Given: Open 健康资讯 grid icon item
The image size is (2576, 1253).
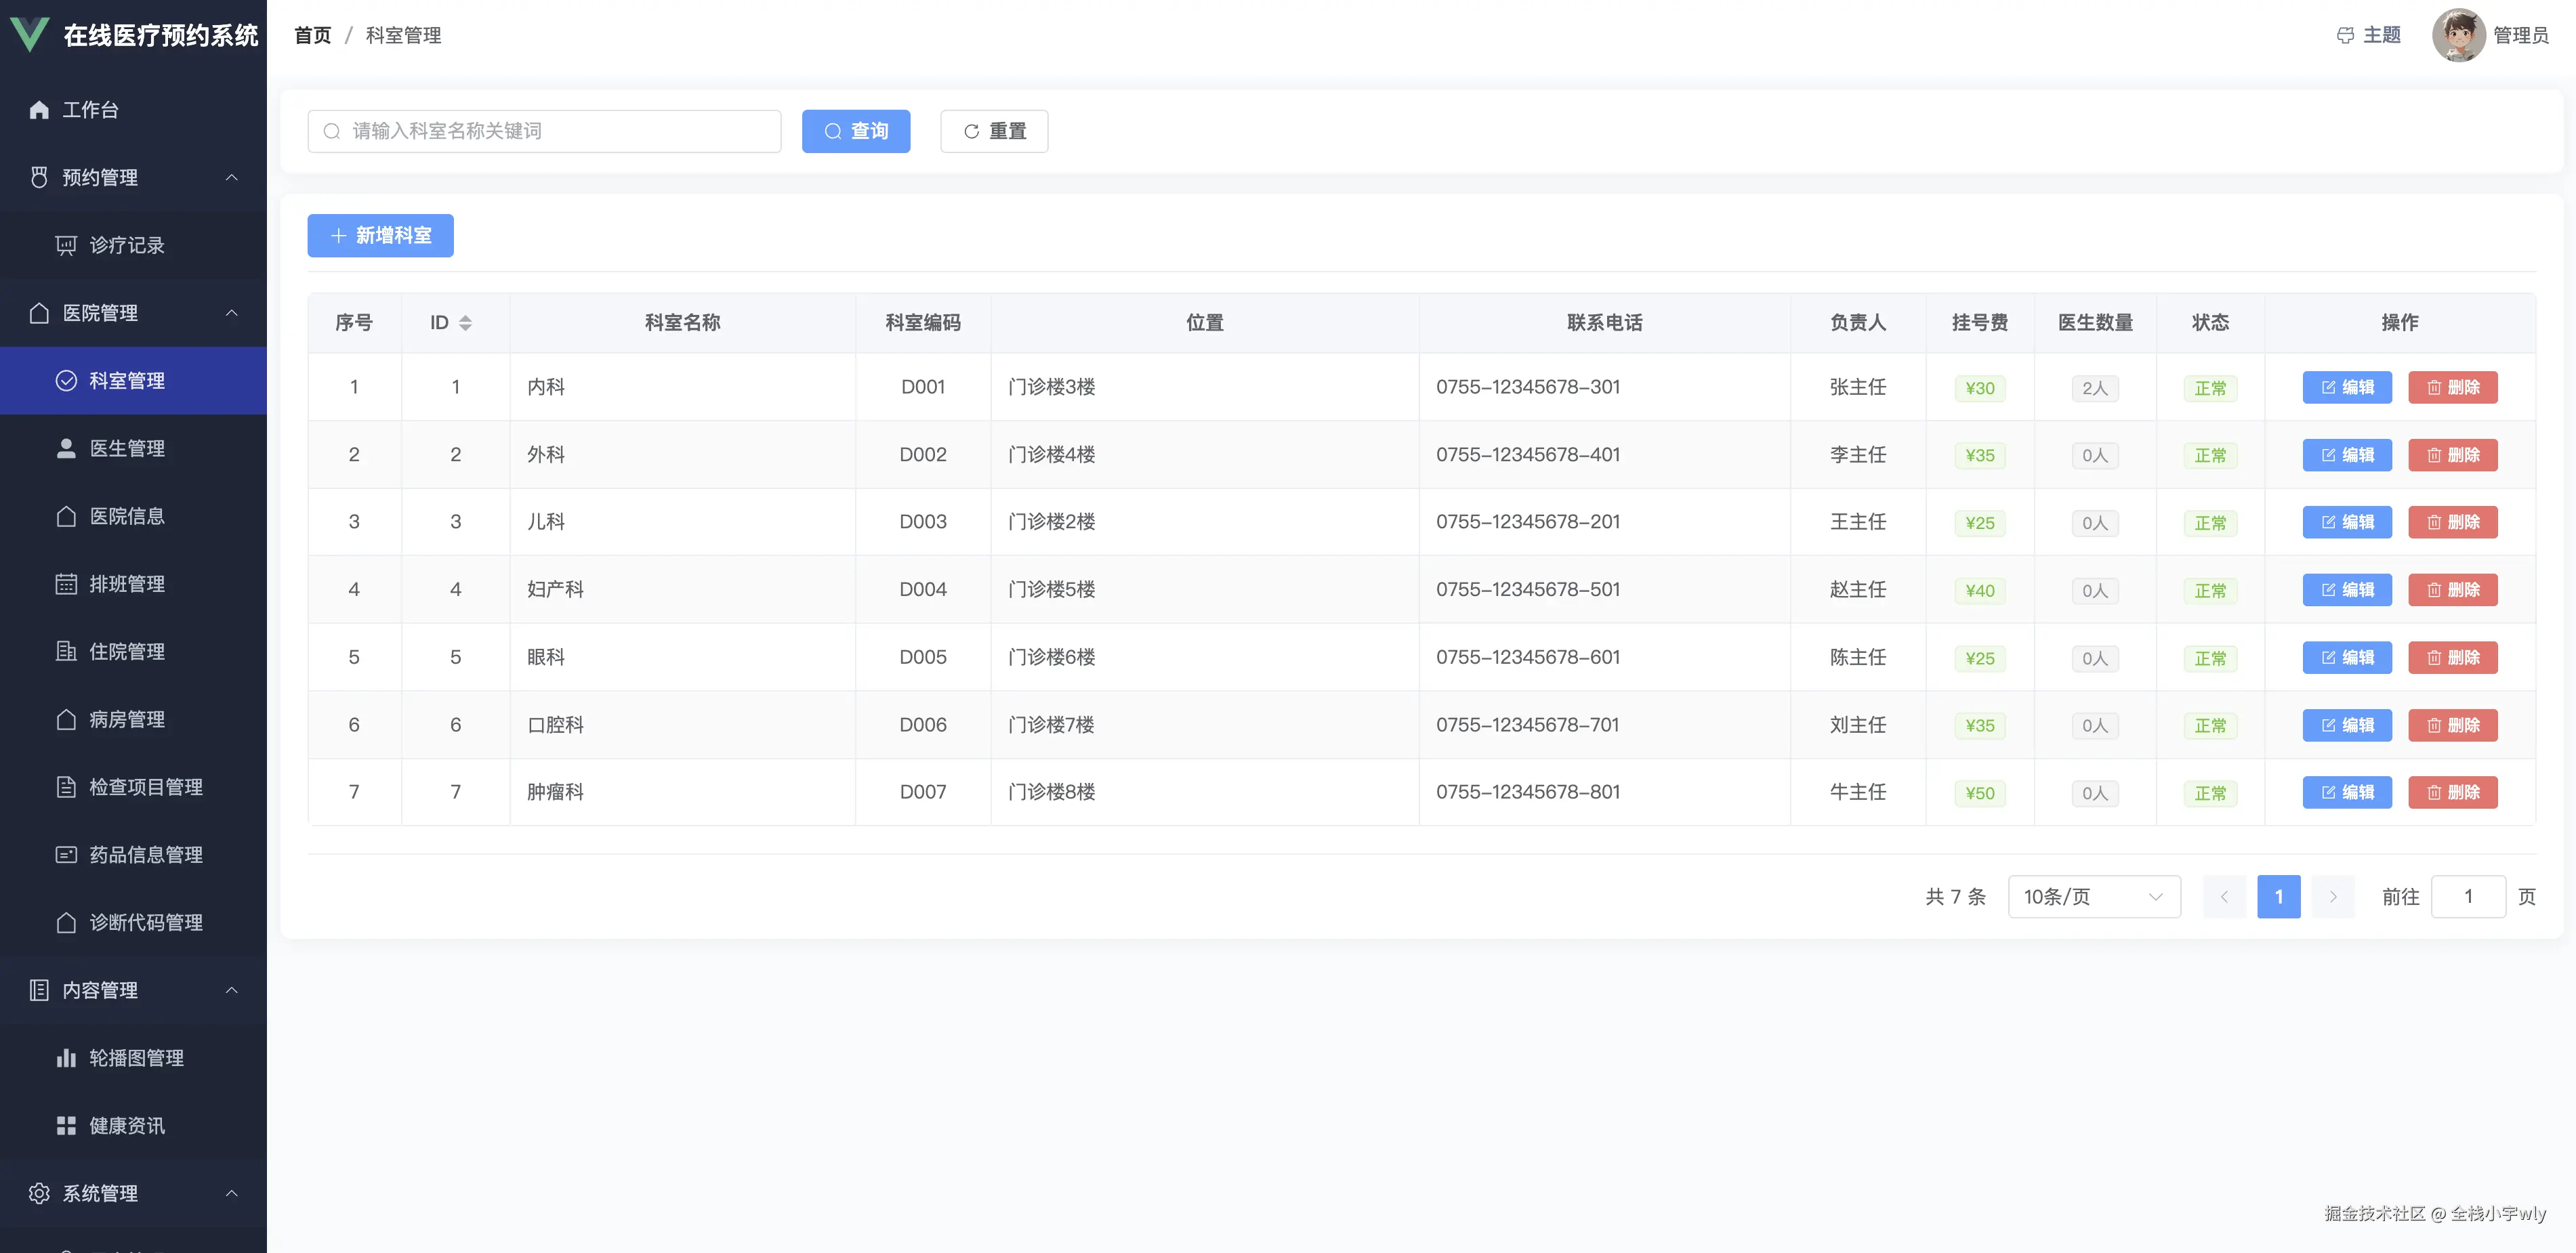Looking at the screenshot, I should click(x=66, y=1126).
